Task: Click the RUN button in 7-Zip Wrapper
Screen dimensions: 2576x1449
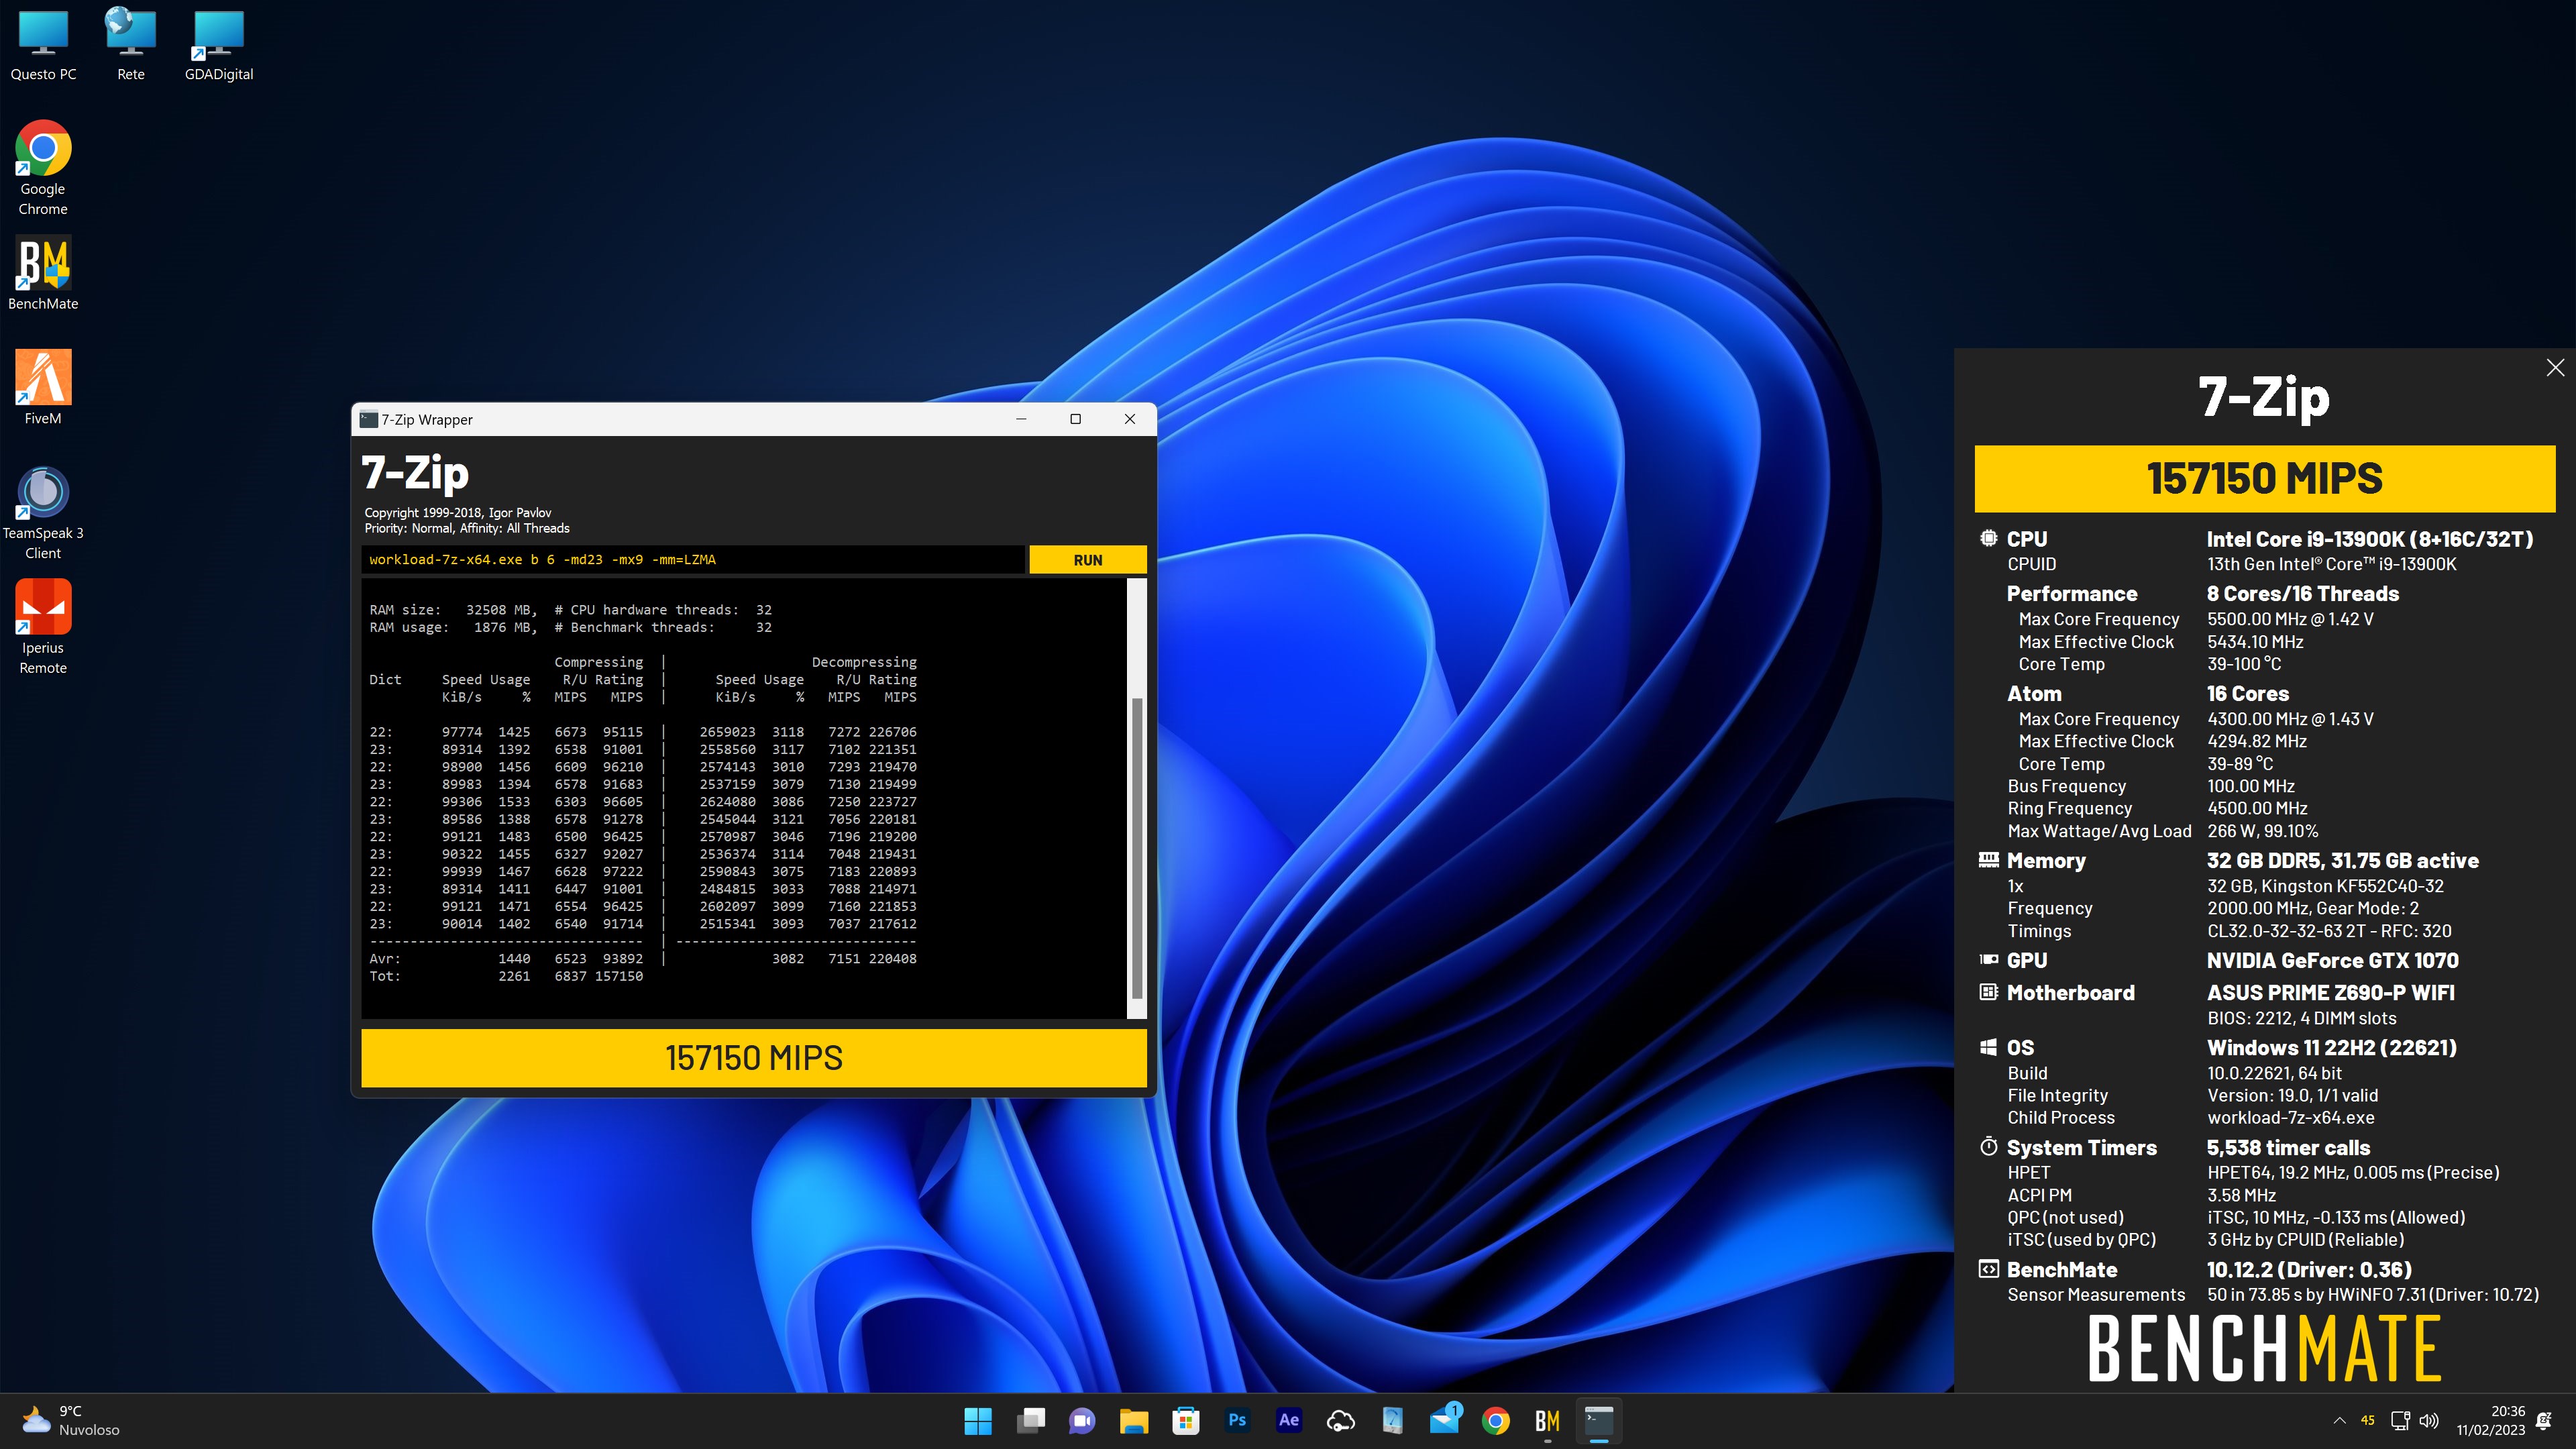Action: click(x=1087, y=560)
